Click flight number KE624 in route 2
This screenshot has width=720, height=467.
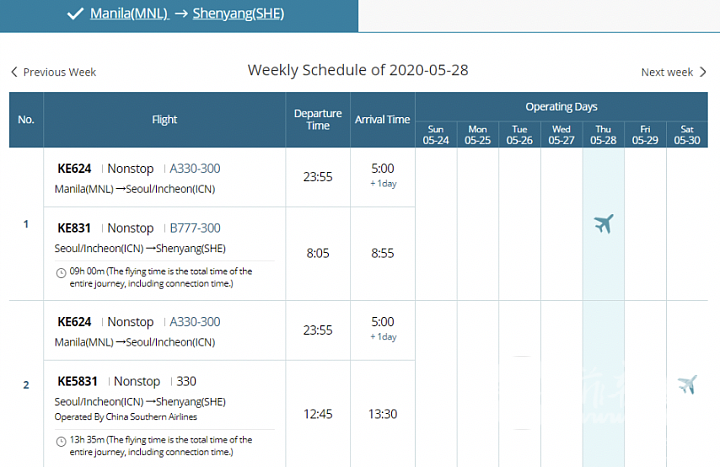click(74, 322)
